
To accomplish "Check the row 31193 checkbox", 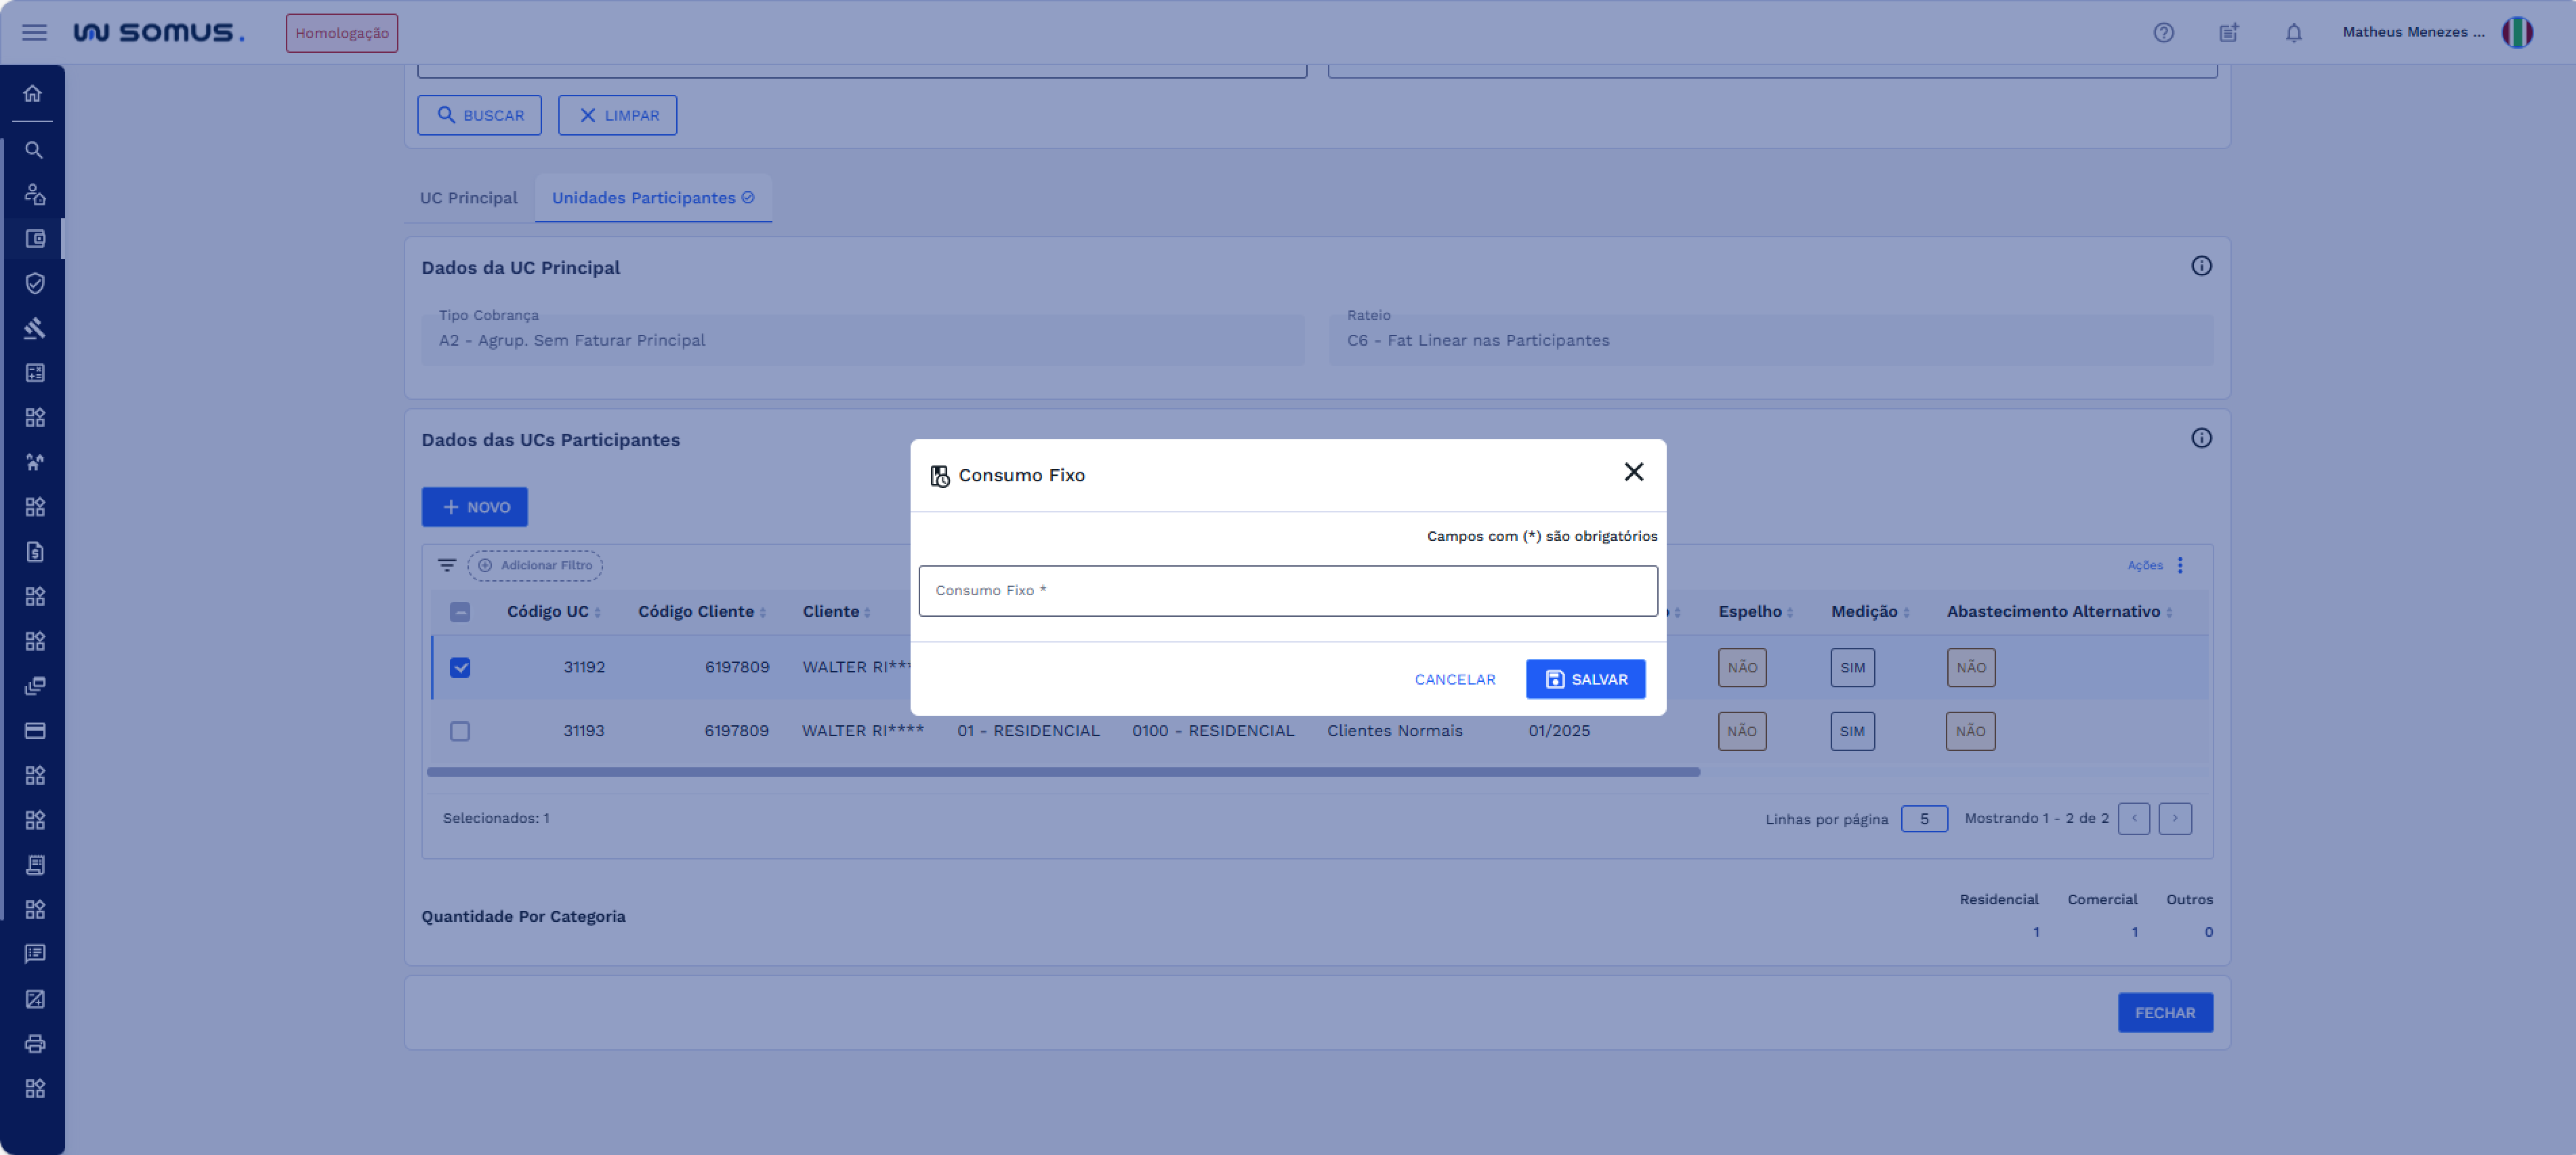I will [x=459, y=731].
